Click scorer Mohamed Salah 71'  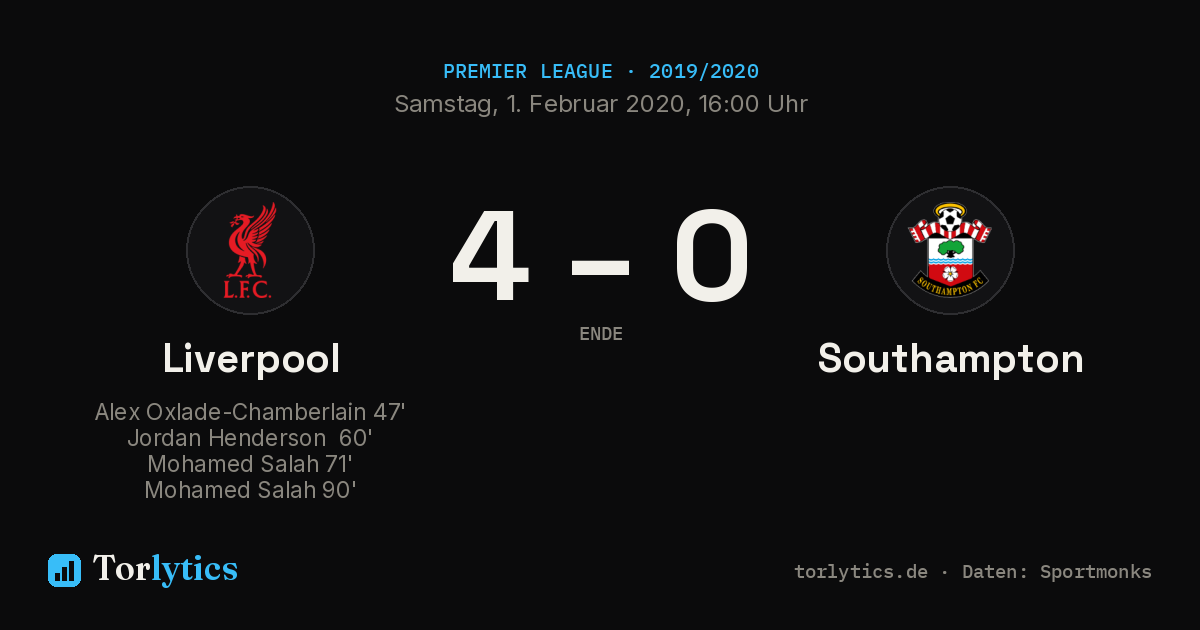(x=250, y=464)
